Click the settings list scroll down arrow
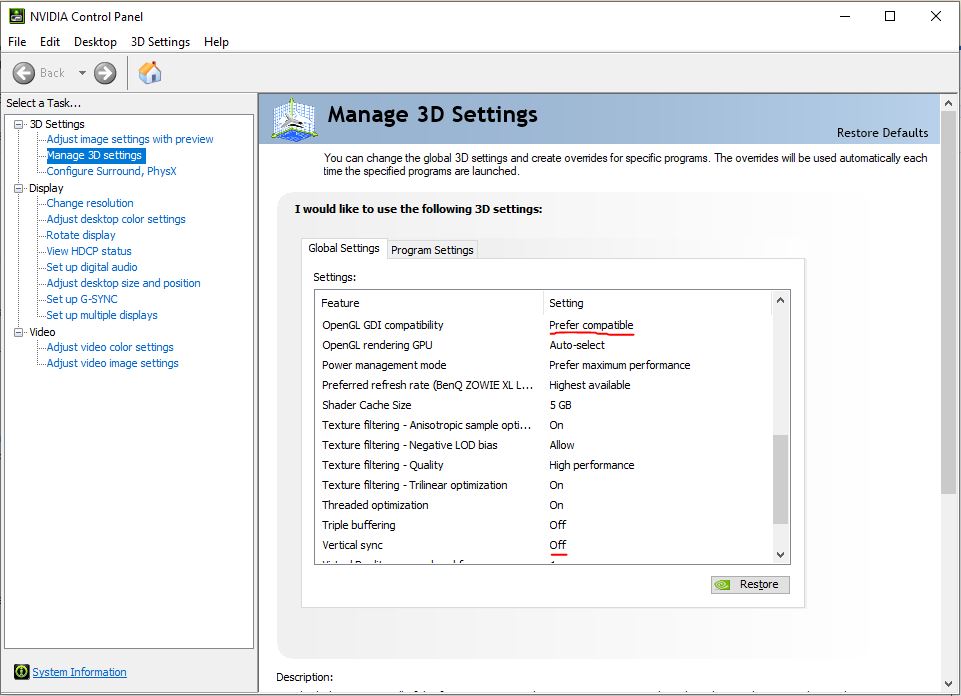Screen dimensions: 961x696 point(781,555)
